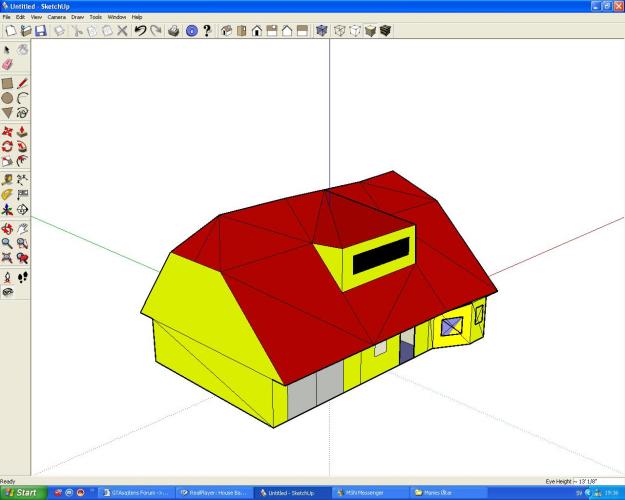This screenshot has height=500, width=625.
Task: Enable shaded with textures display style
Action: click(386, 31)
